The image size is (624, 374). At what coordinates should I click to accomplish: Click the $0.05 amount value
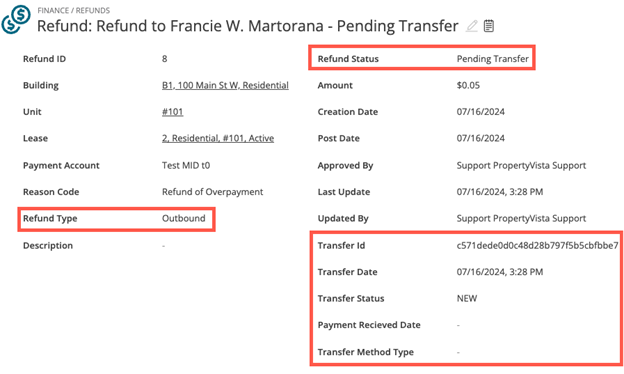pyautogui.click(x=468, y=85)
